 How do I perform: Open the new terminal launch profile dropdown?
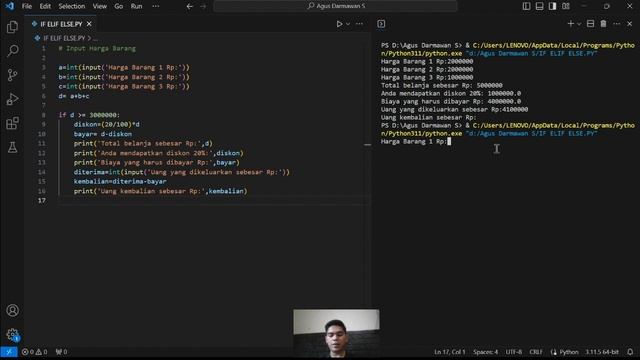[579, 24]
